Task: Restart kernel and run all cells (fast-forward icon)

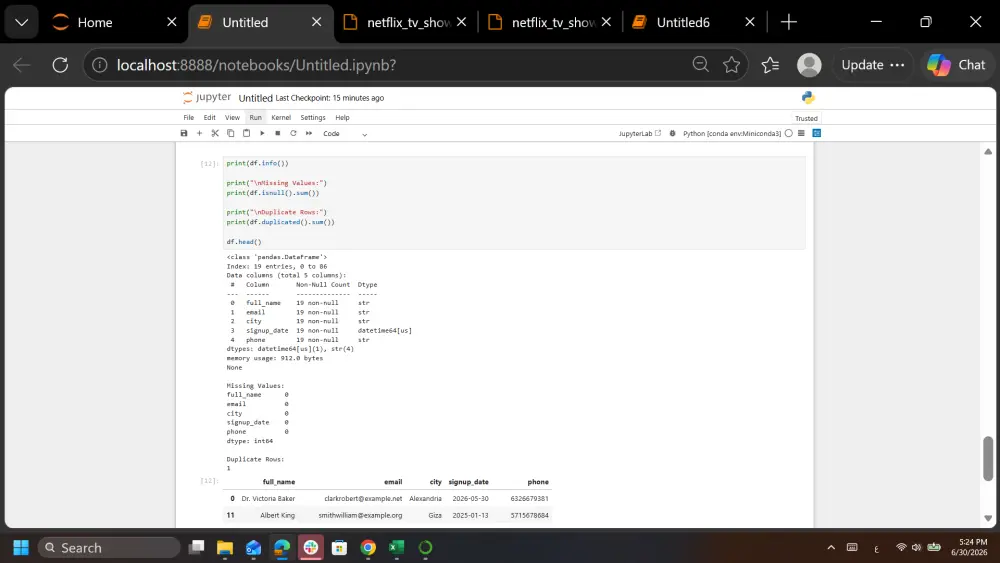Action: point(309,133)
